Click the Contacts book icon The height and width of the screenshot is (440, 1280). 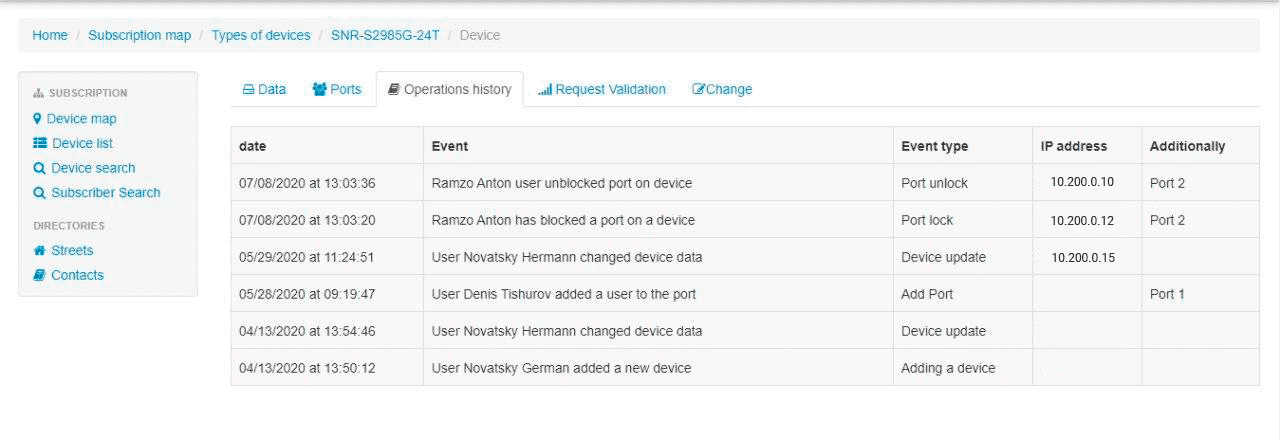coord(40,275)
